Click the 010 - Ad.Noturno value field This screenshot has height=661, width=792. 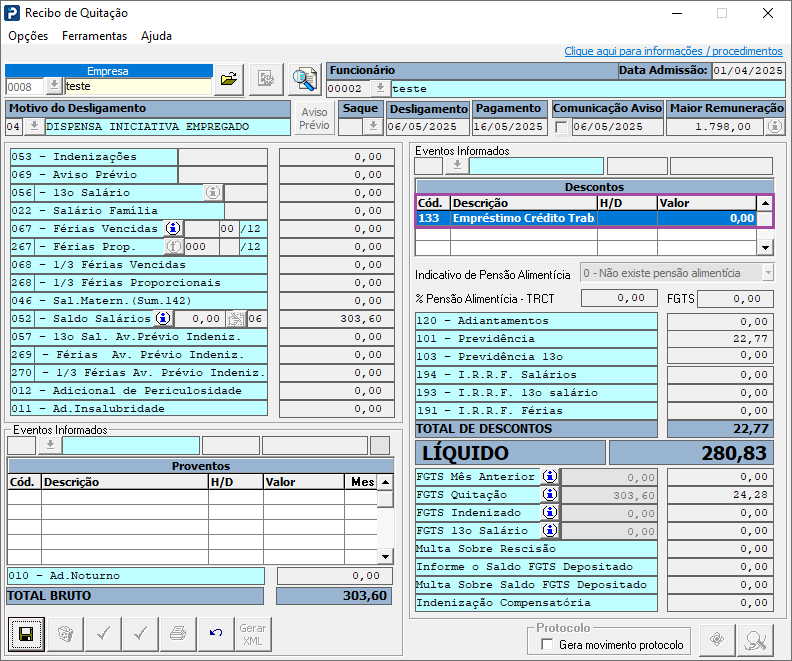pyautogui.click(x=334, y=576)
